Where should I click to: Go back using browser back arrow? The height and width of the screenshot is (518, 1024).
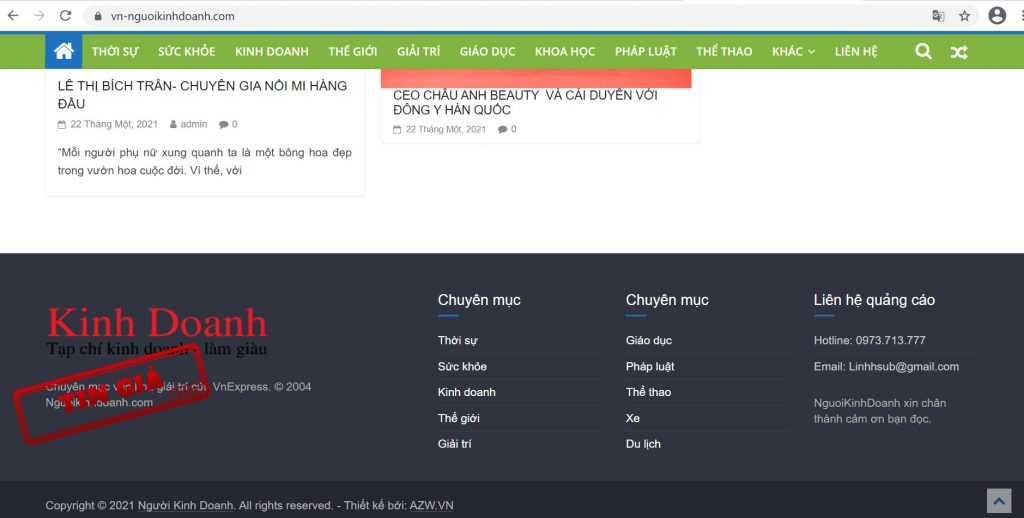click(13, 16)
